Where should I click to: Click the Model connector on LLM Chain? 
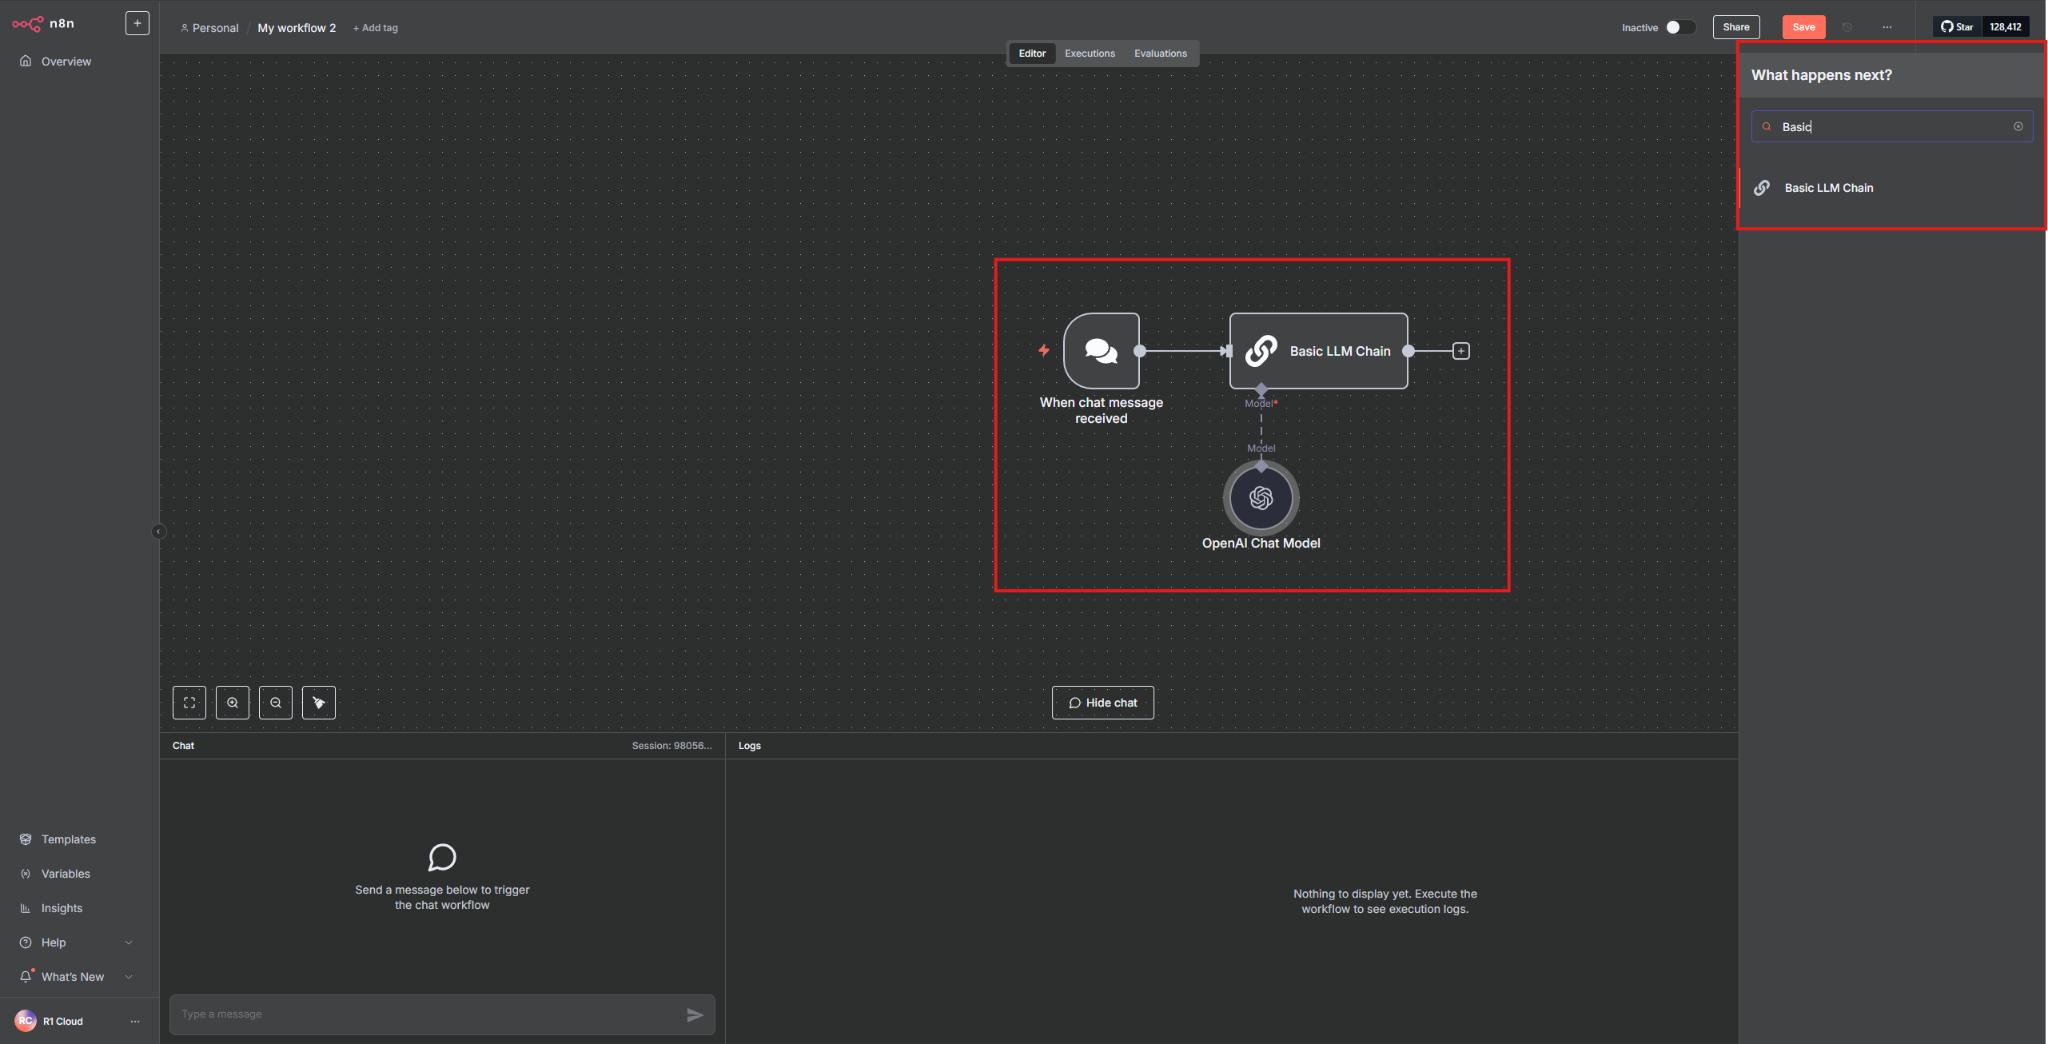click(x=1261, y=389)
